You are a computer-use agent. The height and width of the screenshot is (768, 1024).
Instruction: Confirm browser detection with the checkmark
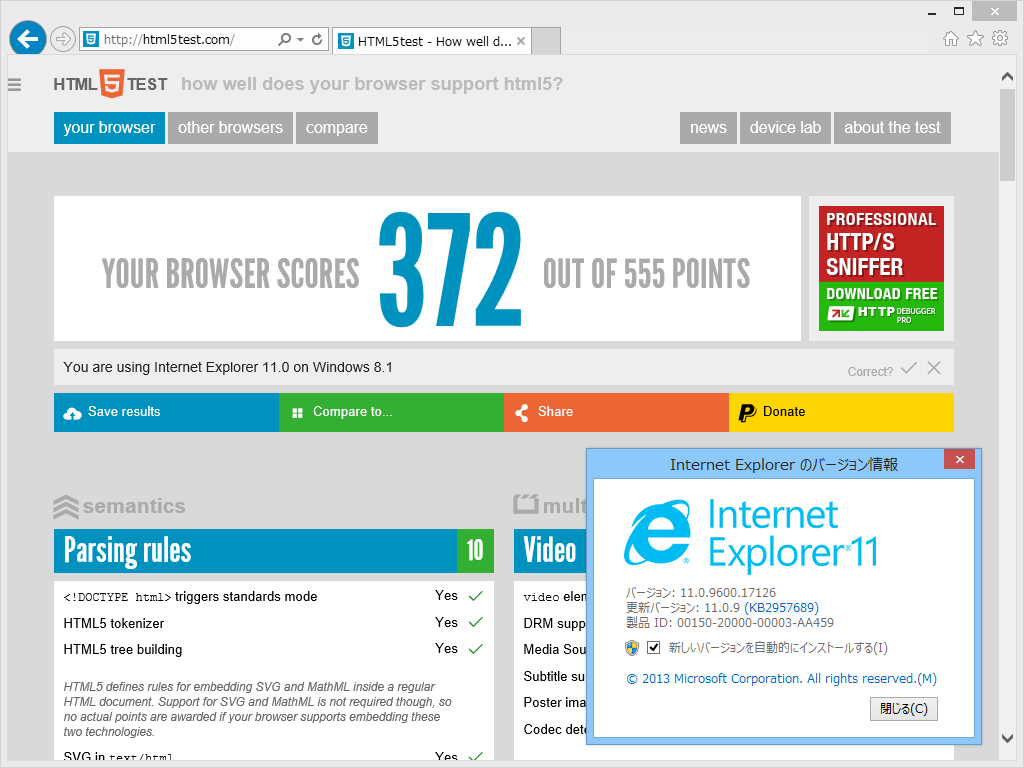pyautogui.click(x=908, y=368)
